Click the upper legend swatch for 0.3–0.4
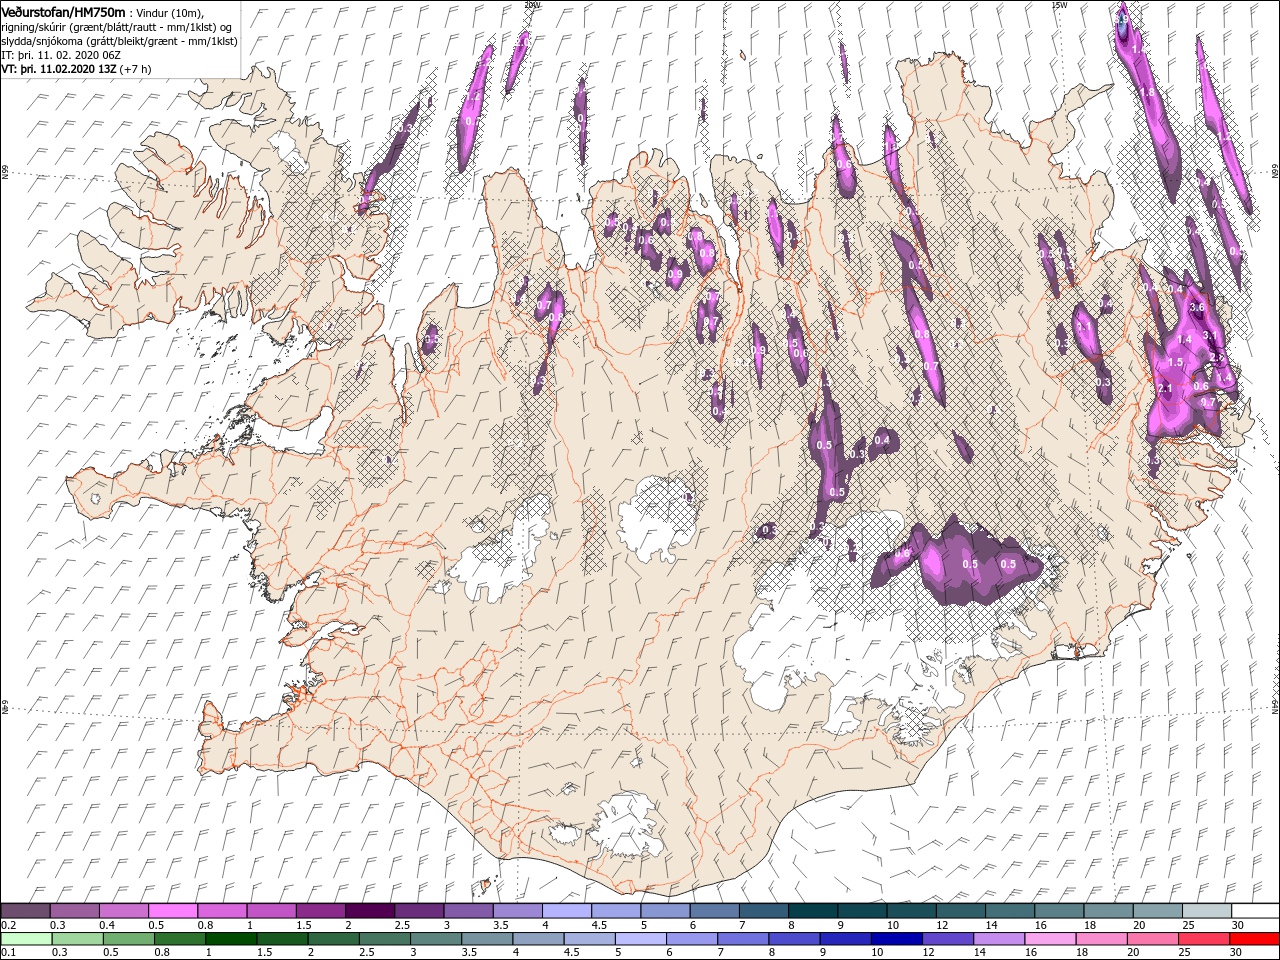This screenshot has height=960, width=1280. [75, 910]
